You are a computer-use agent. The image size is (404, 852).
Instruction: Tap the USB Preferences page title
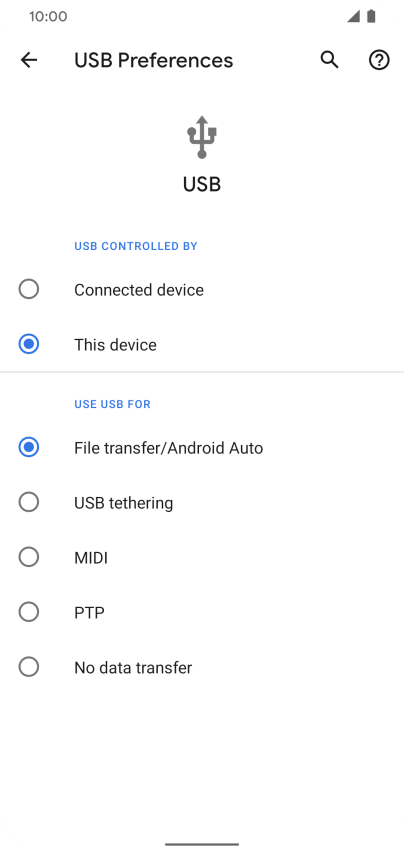154,60
